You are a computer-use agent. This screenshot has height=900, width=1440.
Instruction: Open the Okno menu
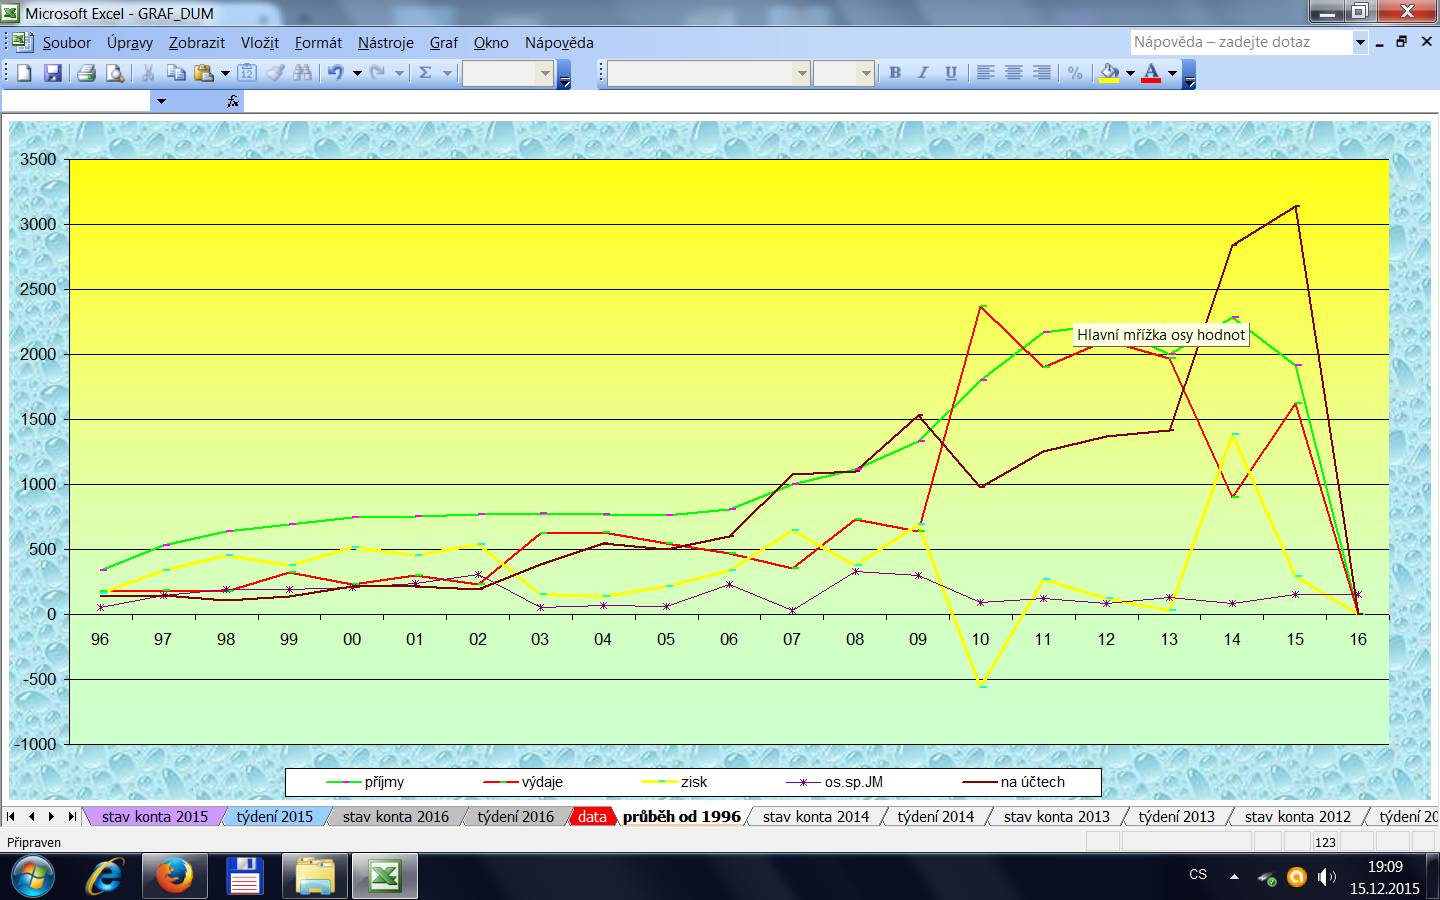click(491, 43)
